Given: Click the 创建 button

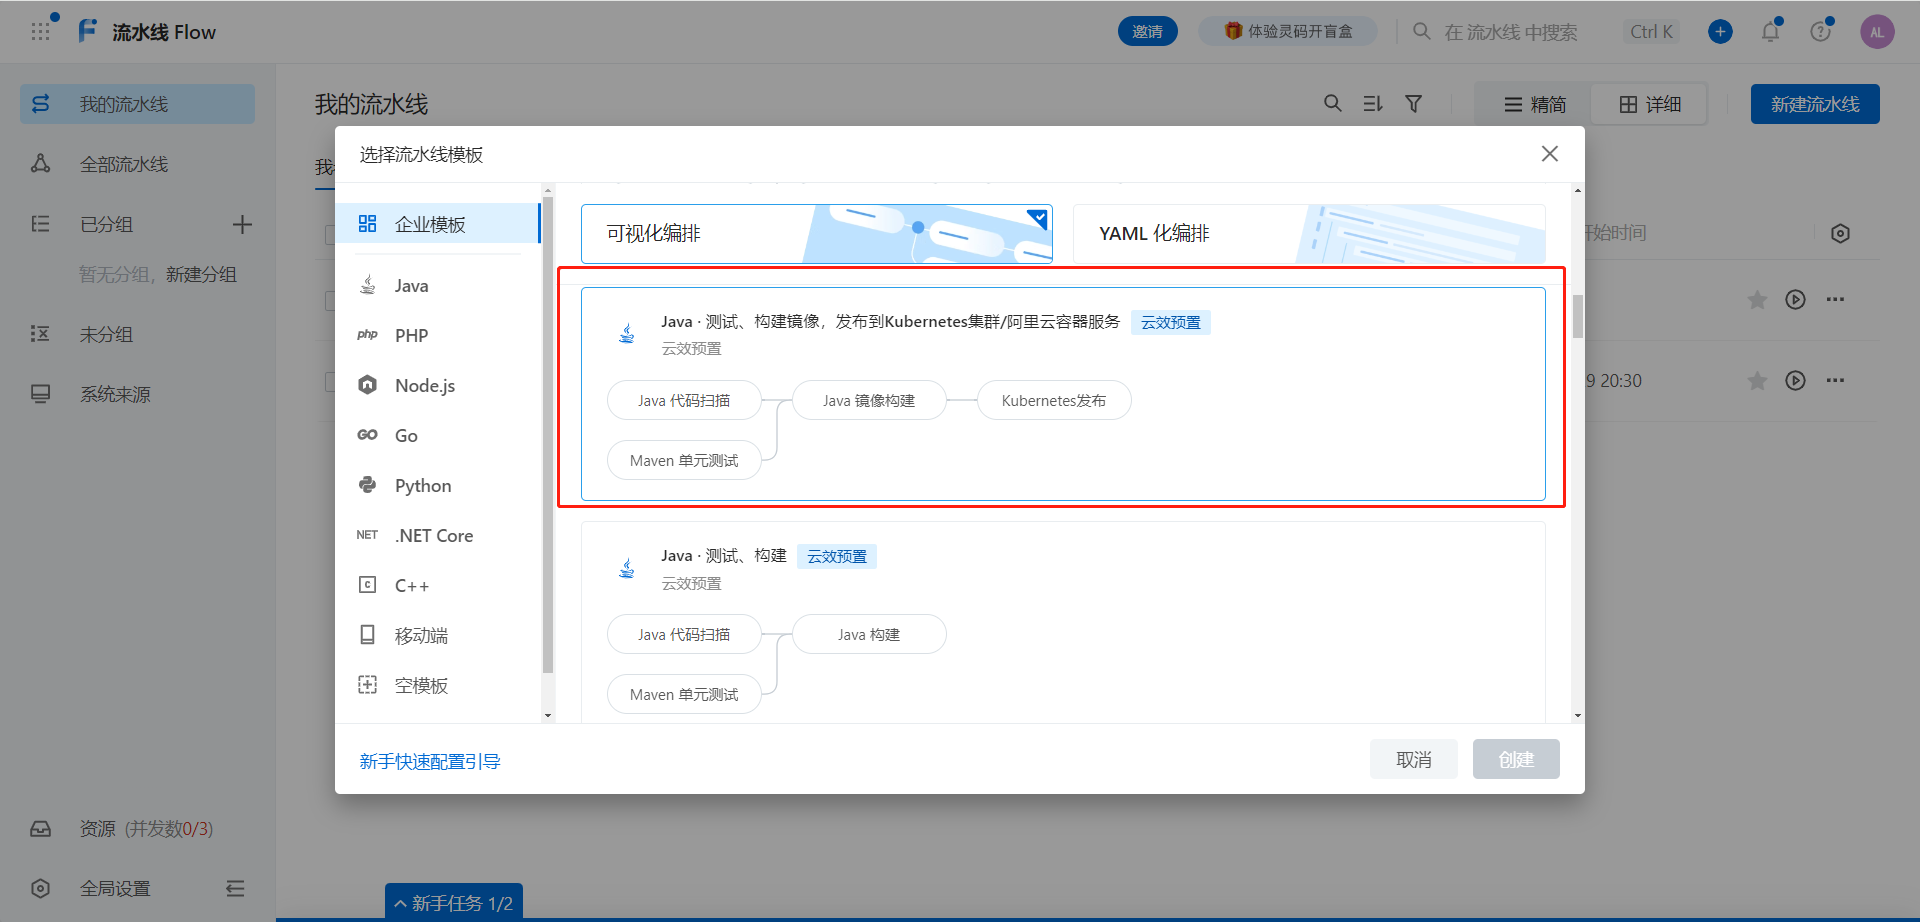Looking at the screenshot, I should 1516,760.
